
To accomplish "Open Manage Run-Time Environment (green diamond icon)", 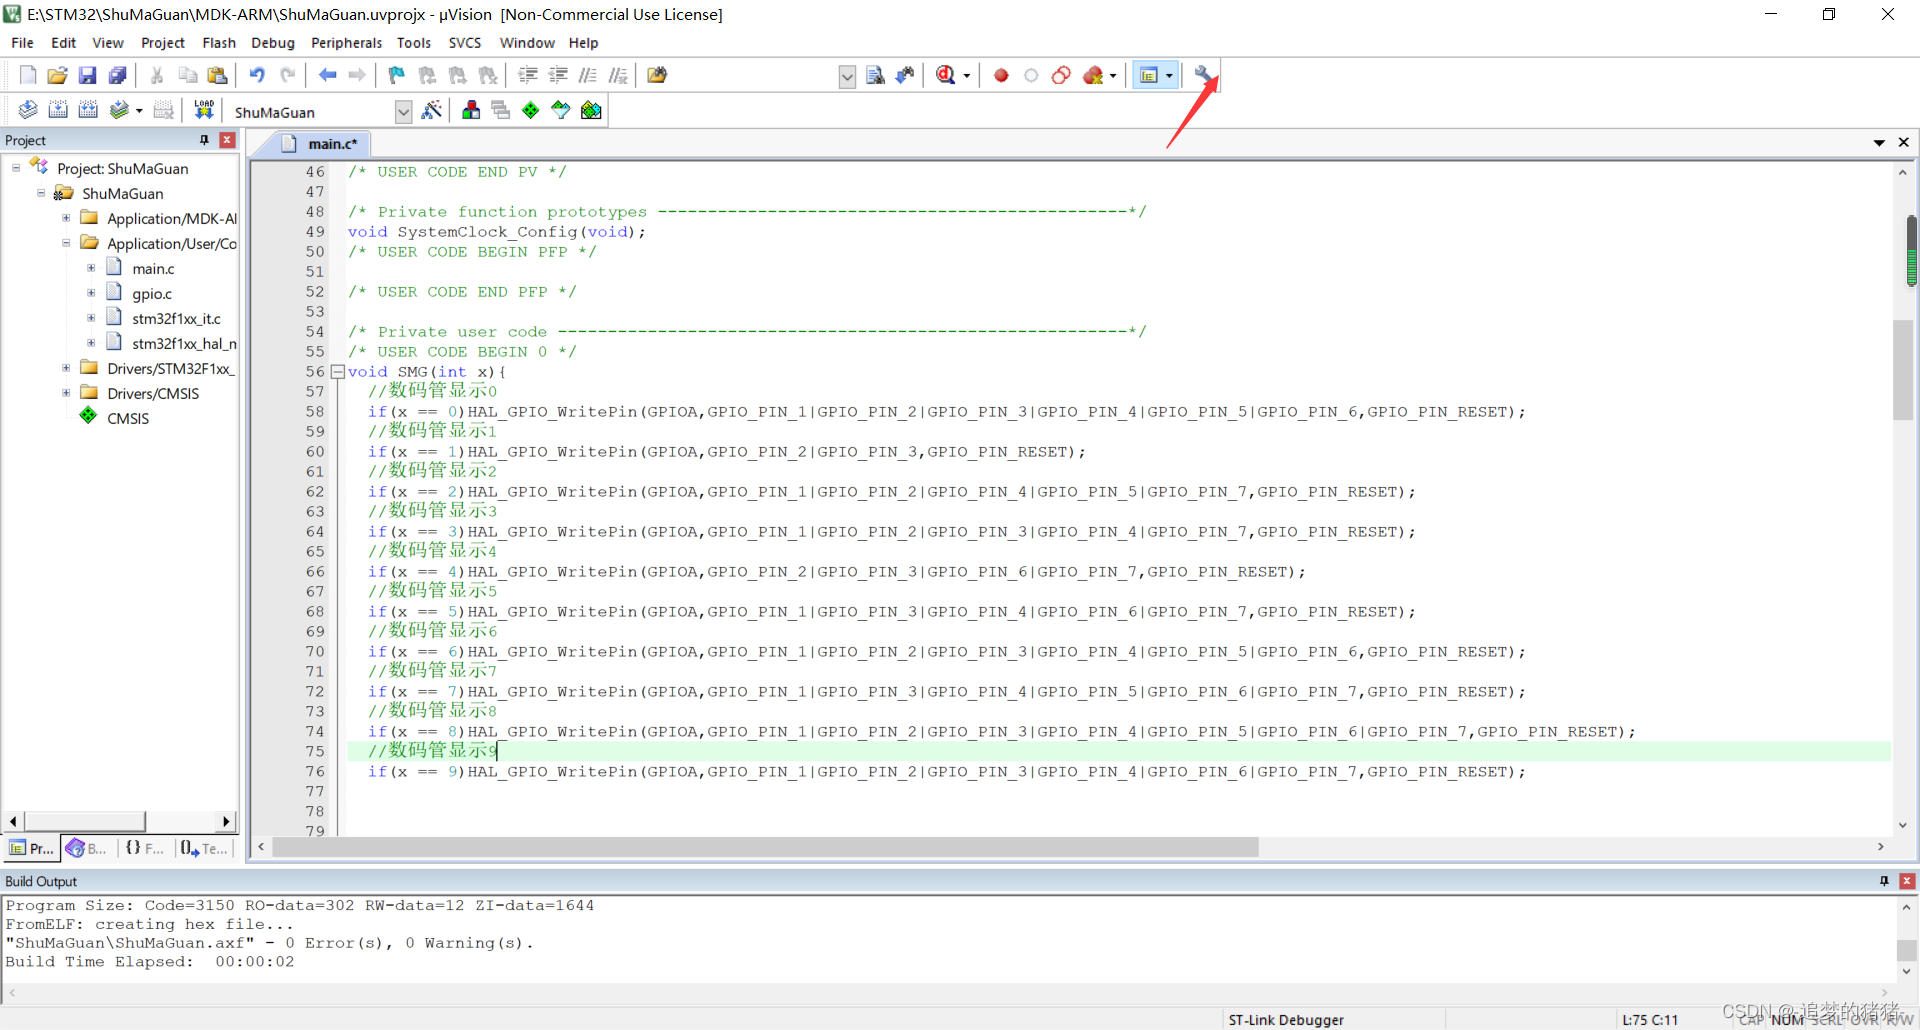I will coord(531,110).
